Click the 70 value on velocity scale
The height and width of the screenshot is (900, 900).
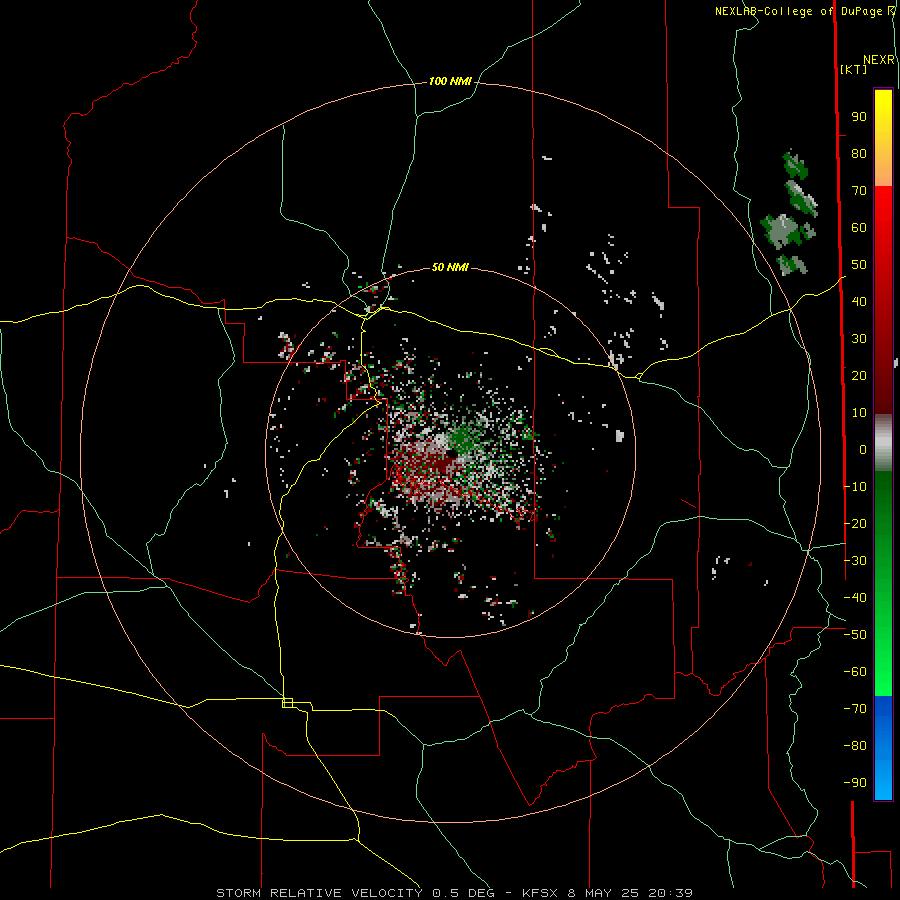point(859,191)
